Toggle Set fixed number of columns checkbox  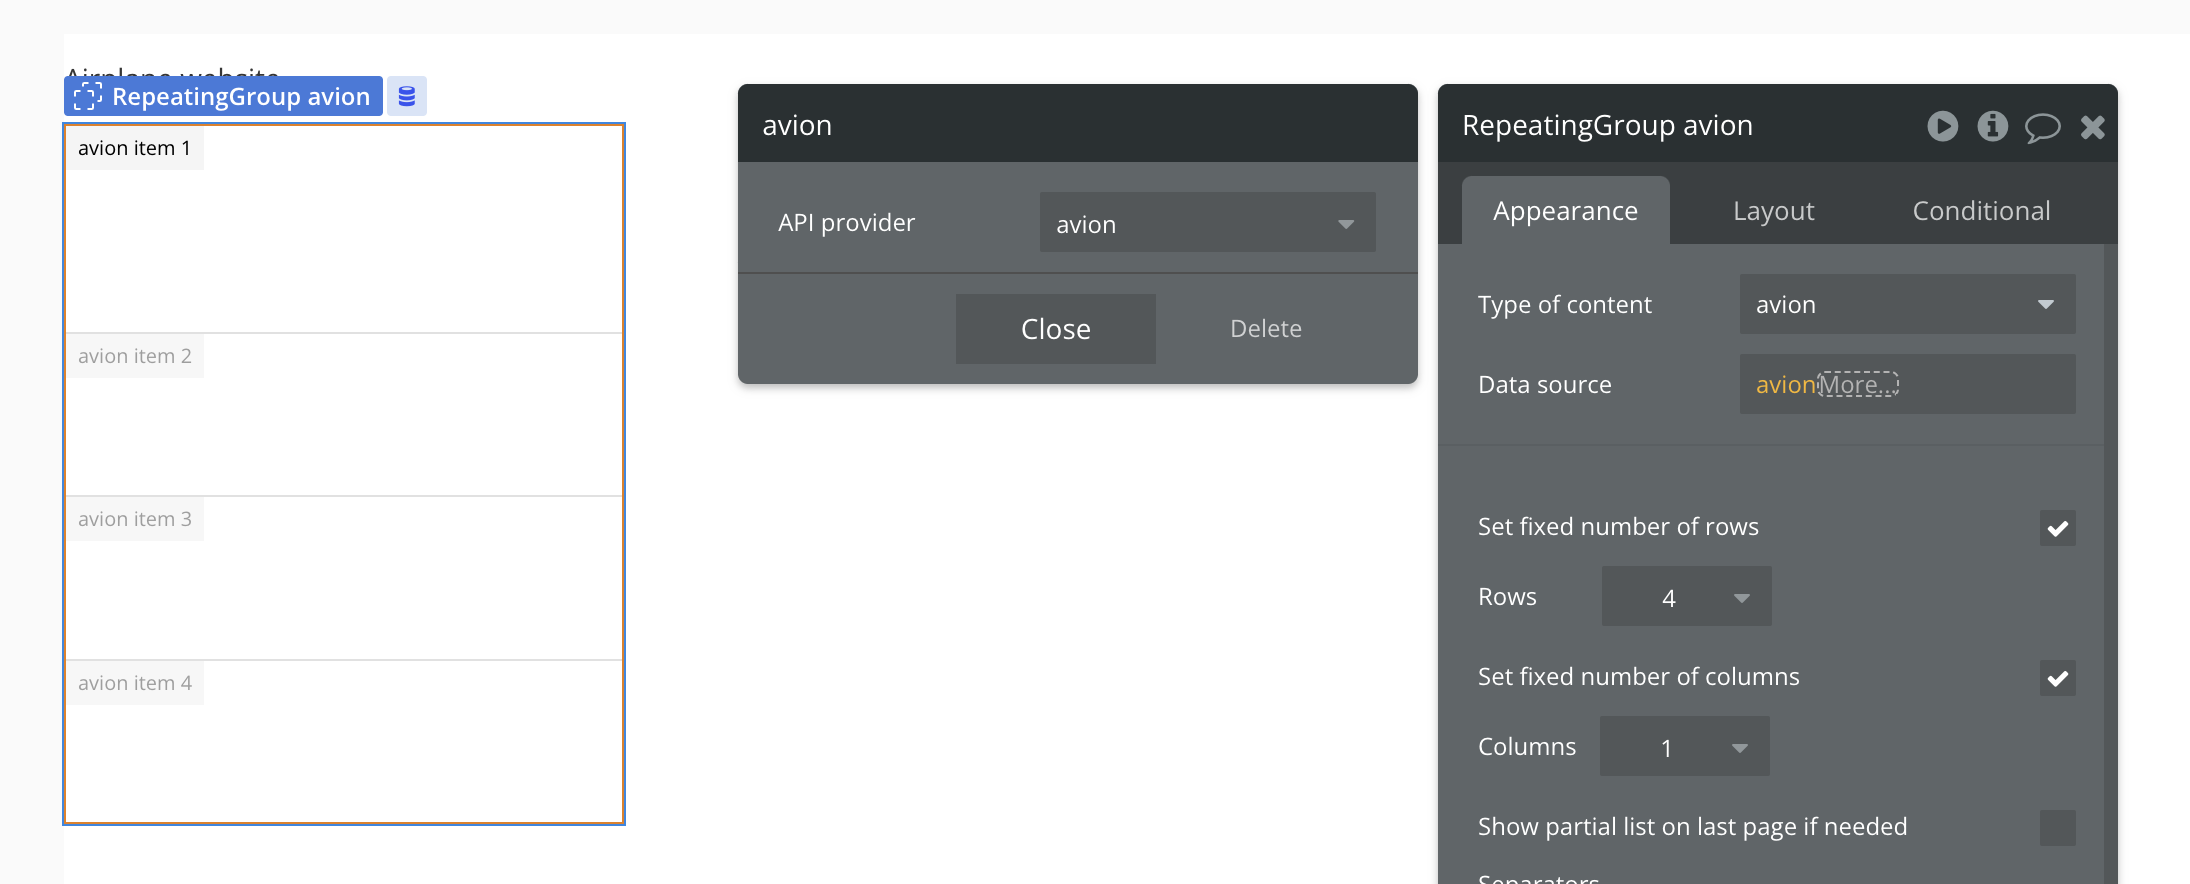(2057, 678)
